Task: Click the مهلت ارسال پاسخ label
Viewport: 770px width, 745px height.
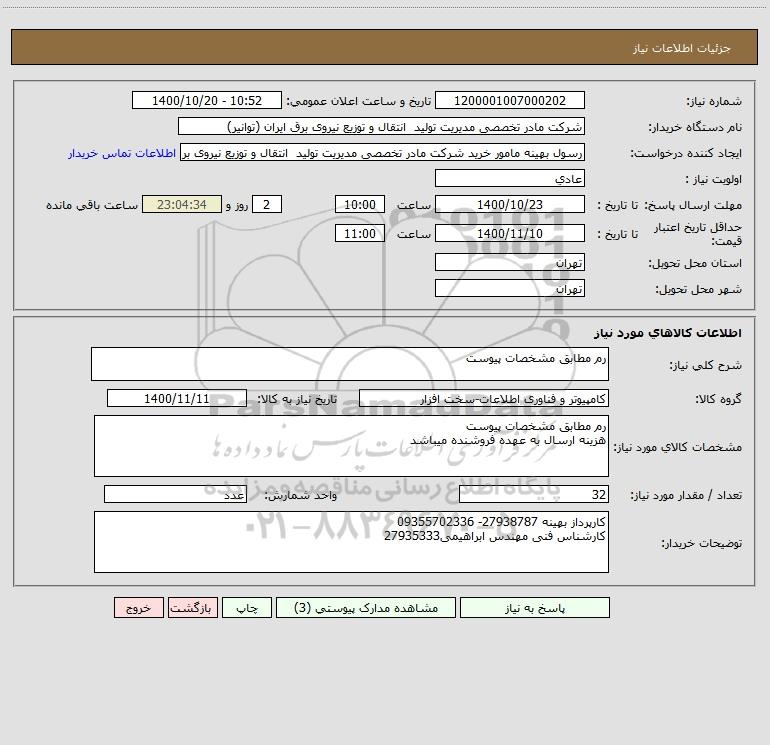Action: point(693,205)
